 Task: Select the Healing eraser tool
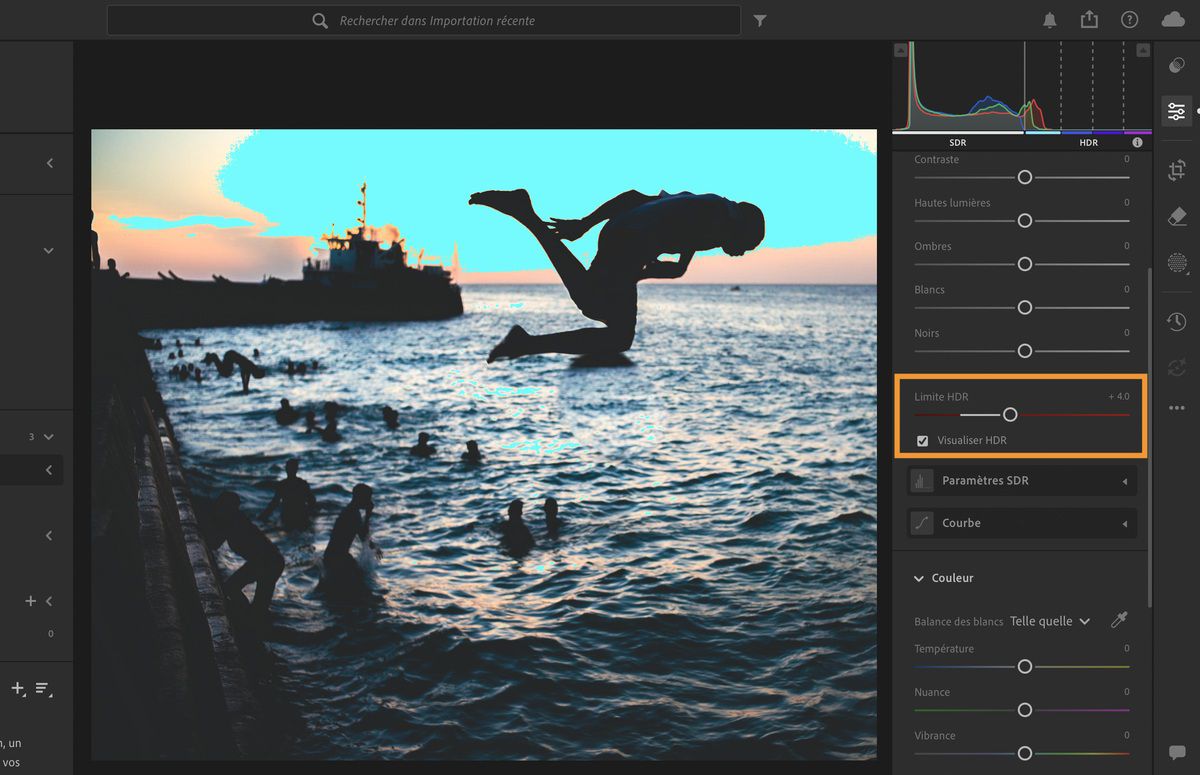tap(1177, 217)
